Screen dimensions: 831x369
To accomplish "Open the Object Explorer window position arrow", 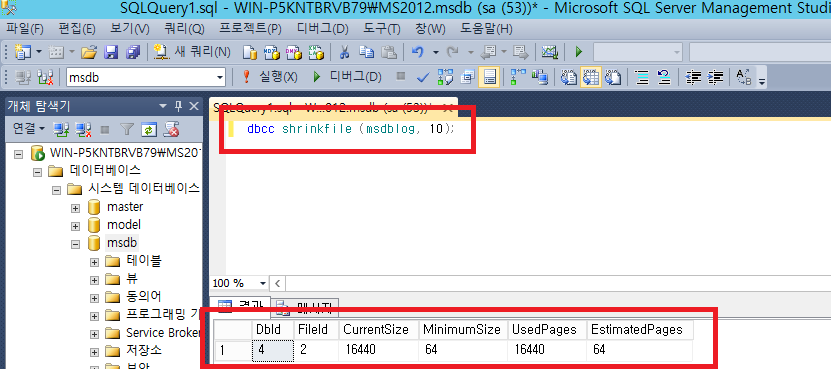I will 162,106.
